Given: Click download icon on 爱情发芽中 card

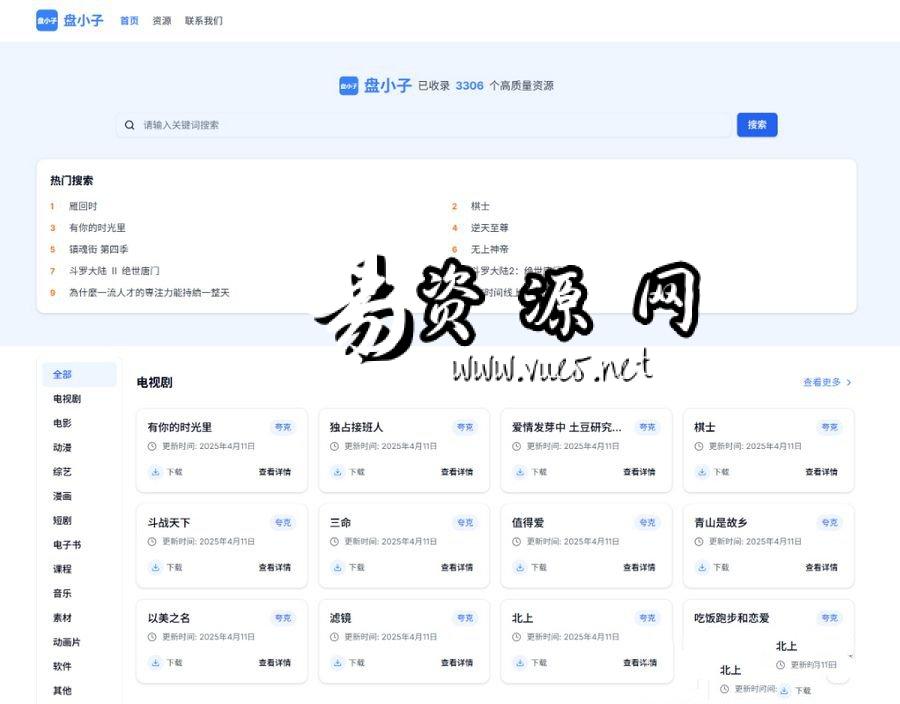Looking at the screenshot, I should point(520,472).
